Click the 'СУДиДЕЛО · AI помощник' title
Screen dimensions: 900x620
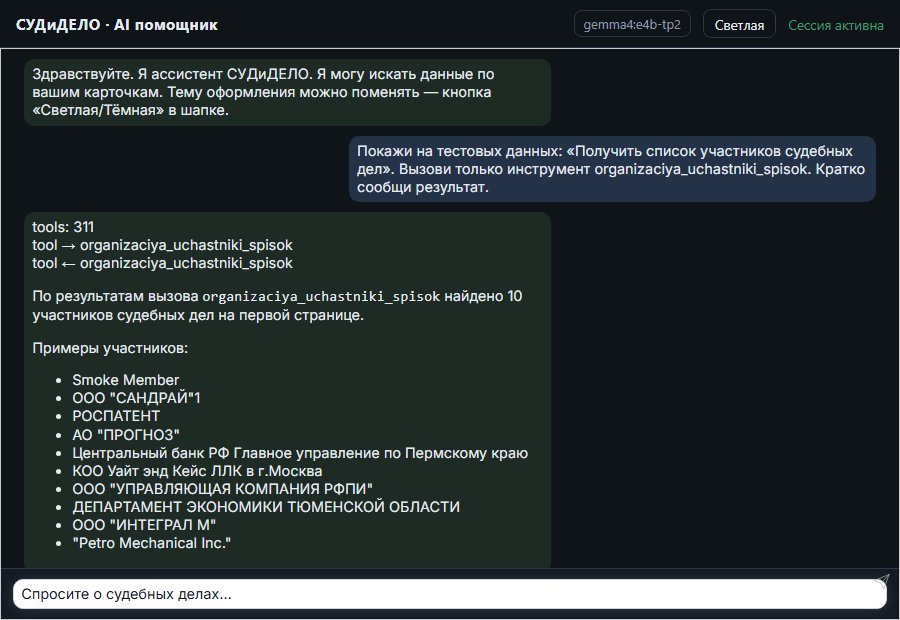click(117, 25)
